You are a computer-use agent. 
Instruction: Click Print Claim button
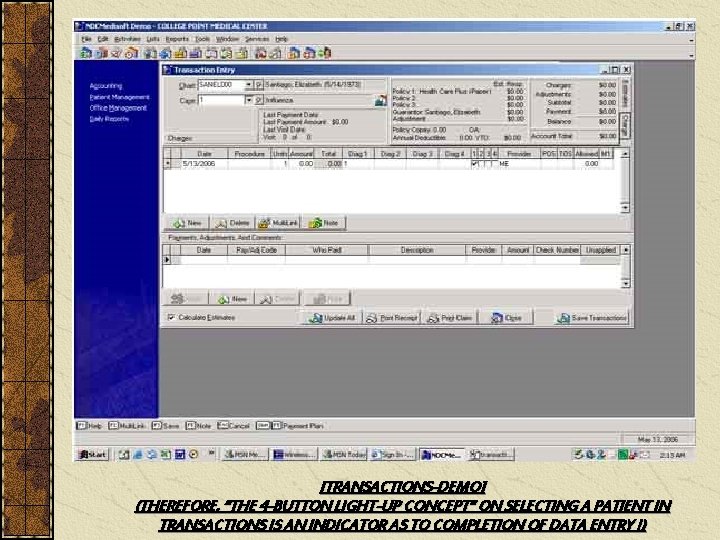450,318
